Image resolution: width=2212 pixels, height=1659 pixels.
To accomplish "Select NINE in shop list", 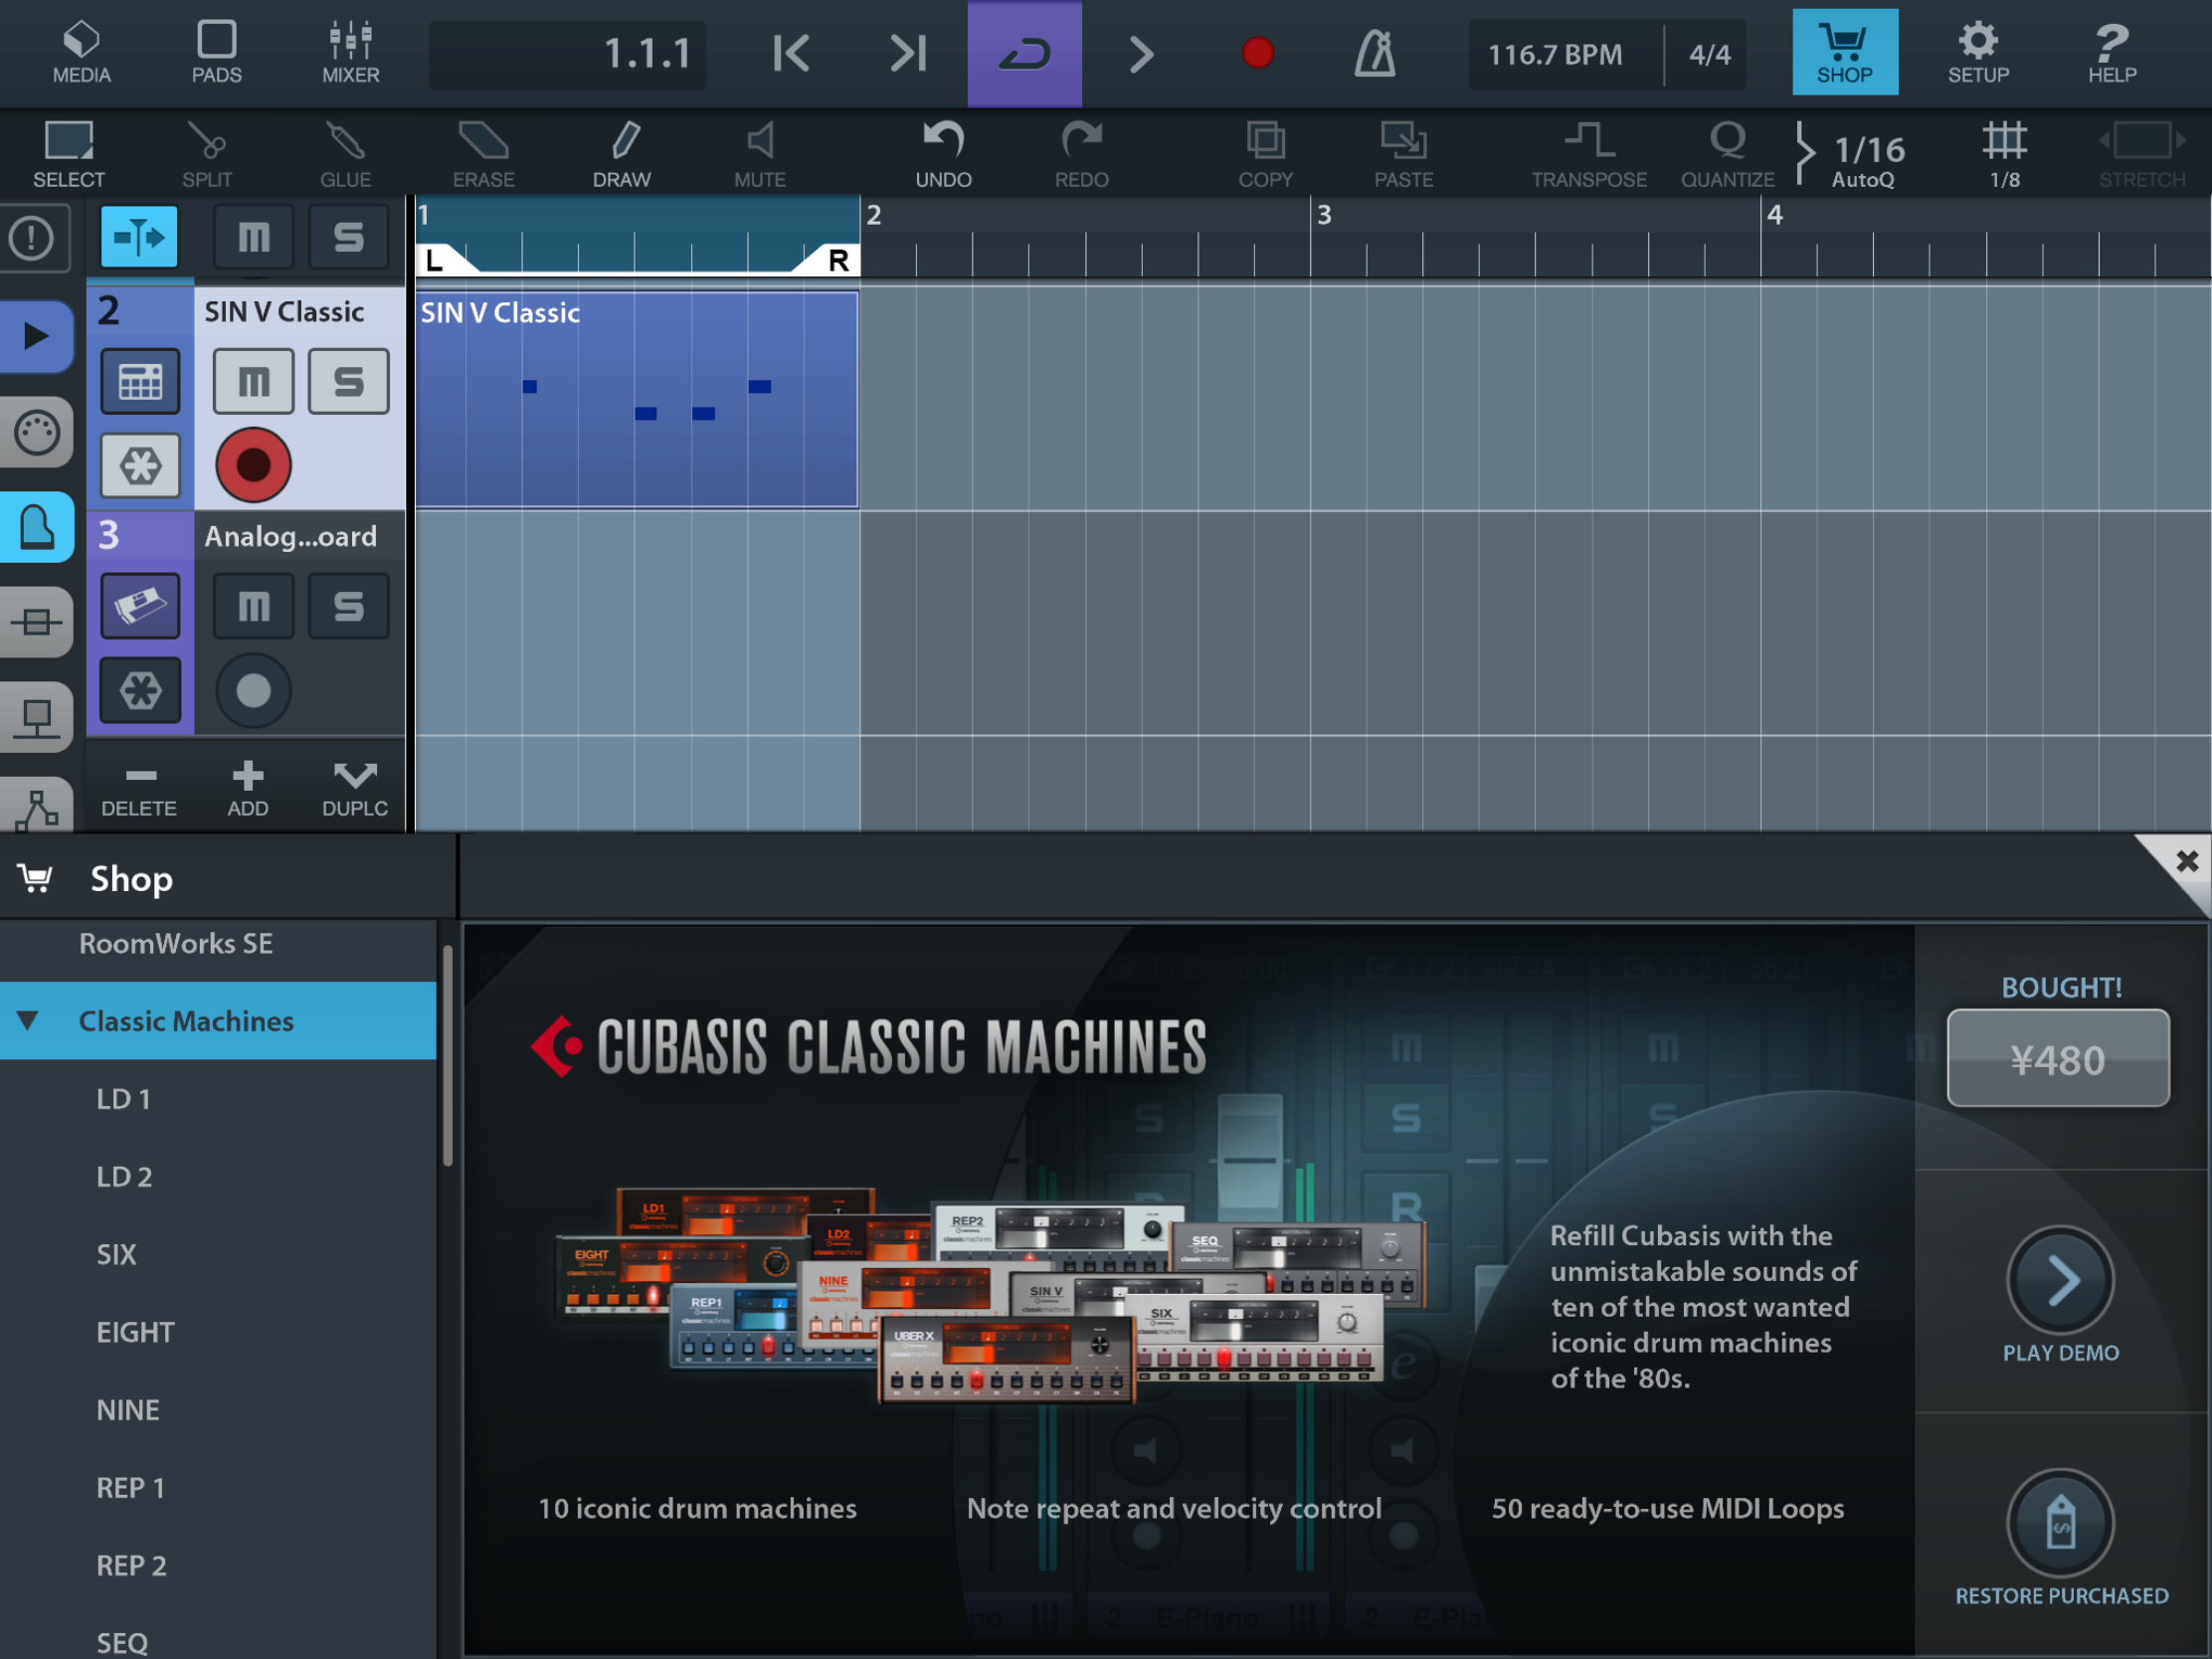I will 218,1410.
